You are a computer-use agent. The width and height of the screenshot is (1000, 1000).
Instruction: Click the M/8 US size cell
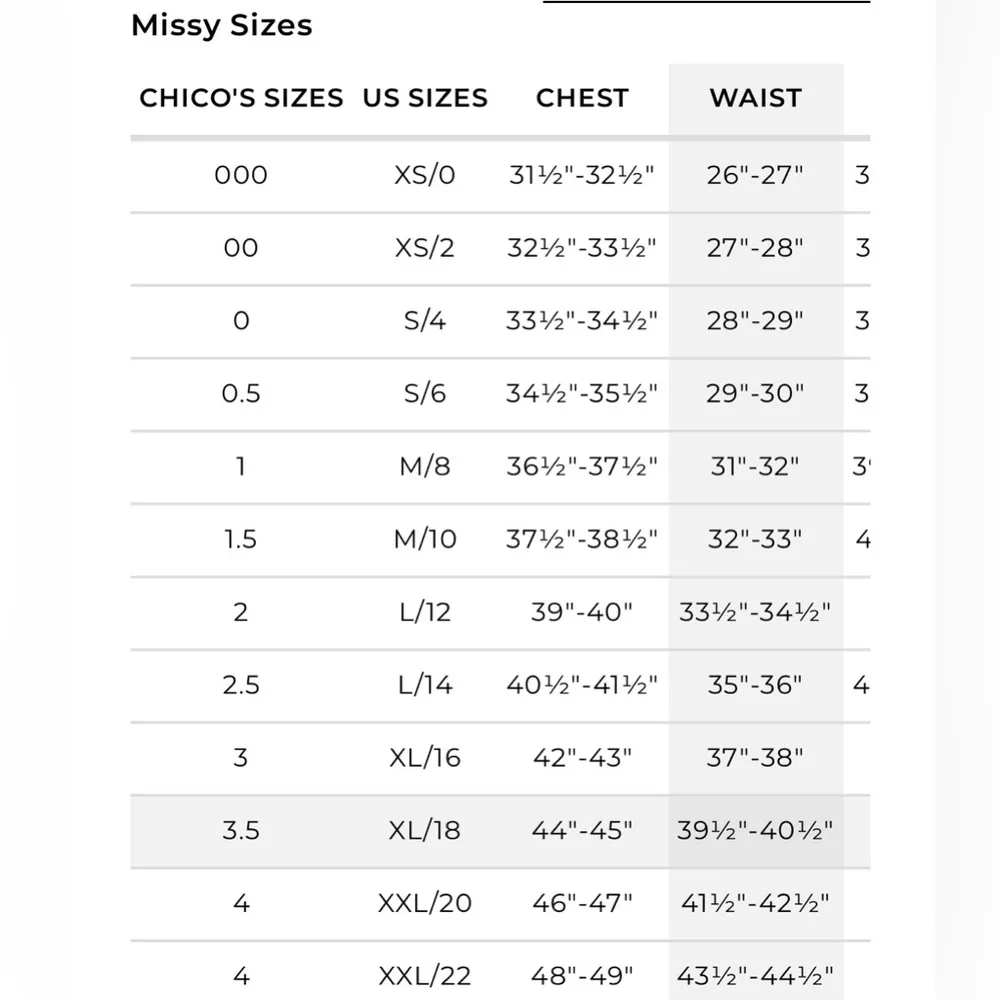pyautogui.click(x=425, y=466)
